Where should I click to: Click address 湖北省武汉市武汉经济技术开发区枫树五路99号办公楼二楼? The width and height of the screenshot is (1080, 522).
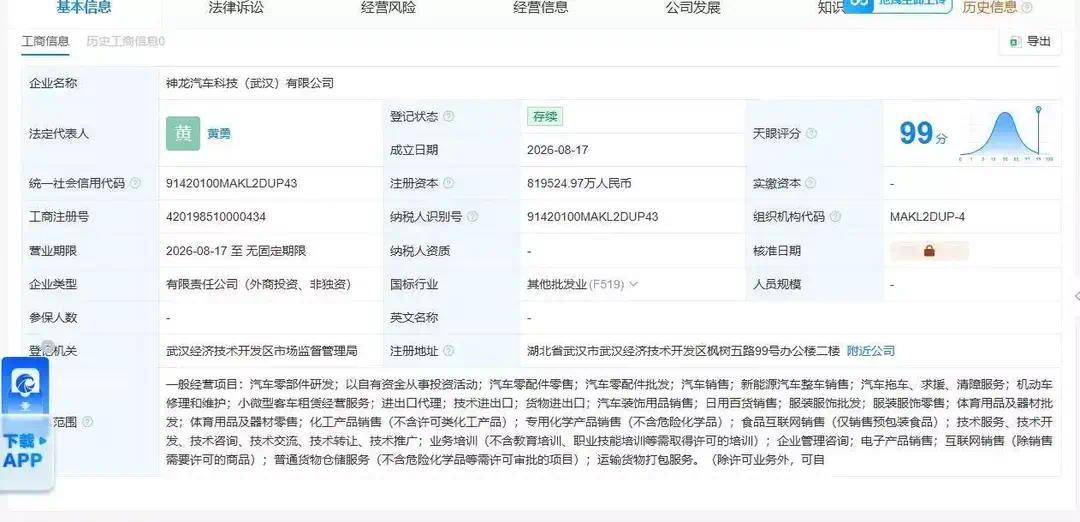(x=683, y=351)
